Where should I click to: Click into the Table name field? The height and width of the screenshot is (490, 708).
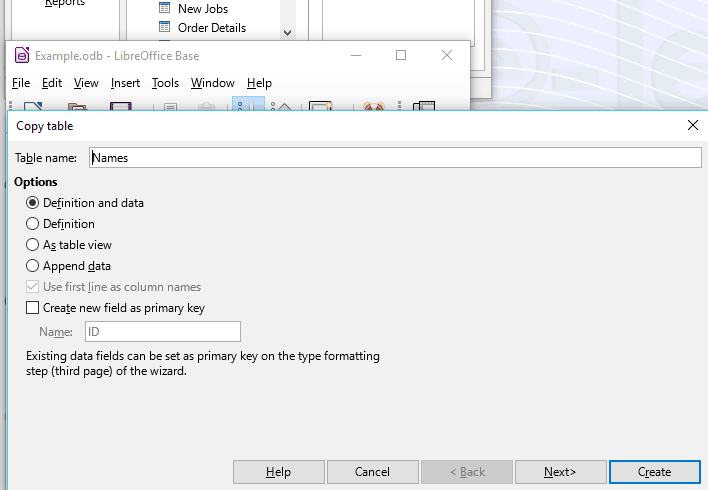[x=395, y=158]
